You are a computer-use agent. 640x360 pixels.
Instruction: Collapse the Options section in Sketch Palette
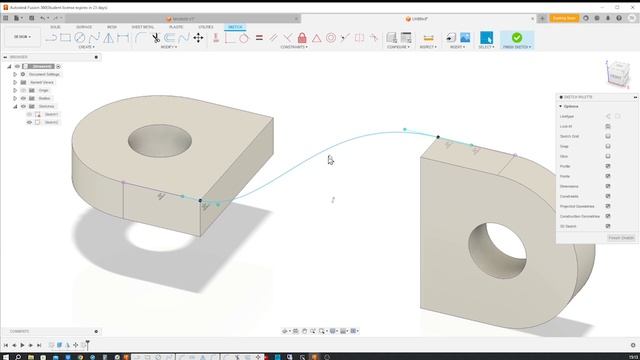(x=561, y=106)
